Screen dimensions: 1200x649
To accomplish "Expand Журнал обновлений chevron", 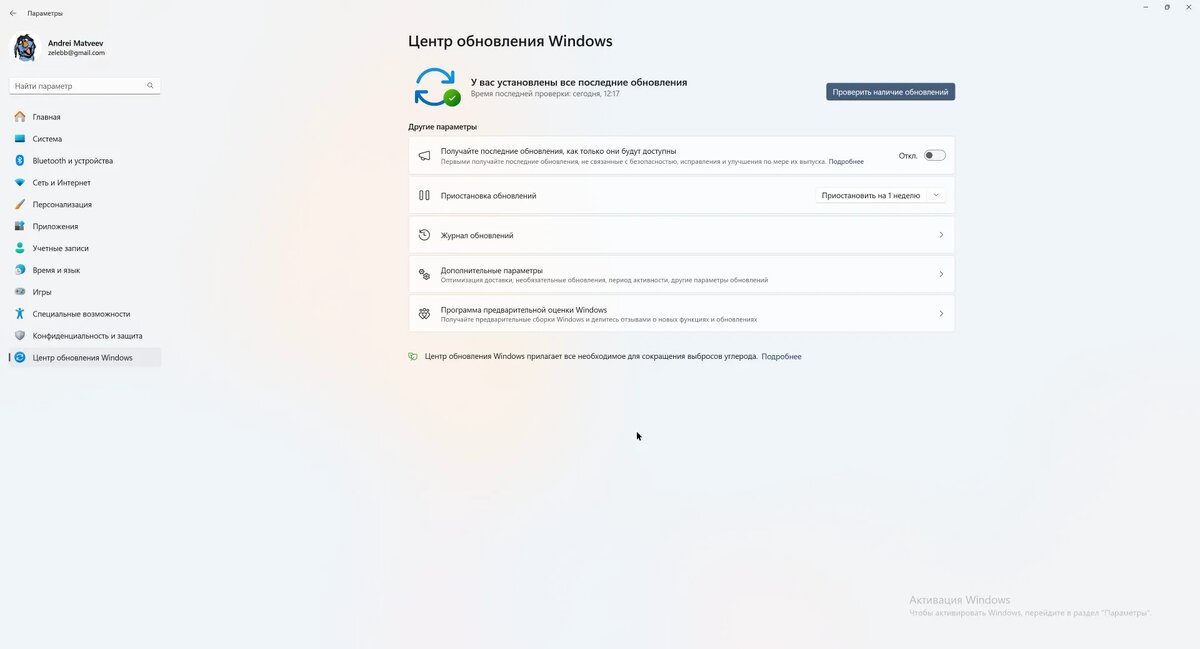I will pos(941,235).
